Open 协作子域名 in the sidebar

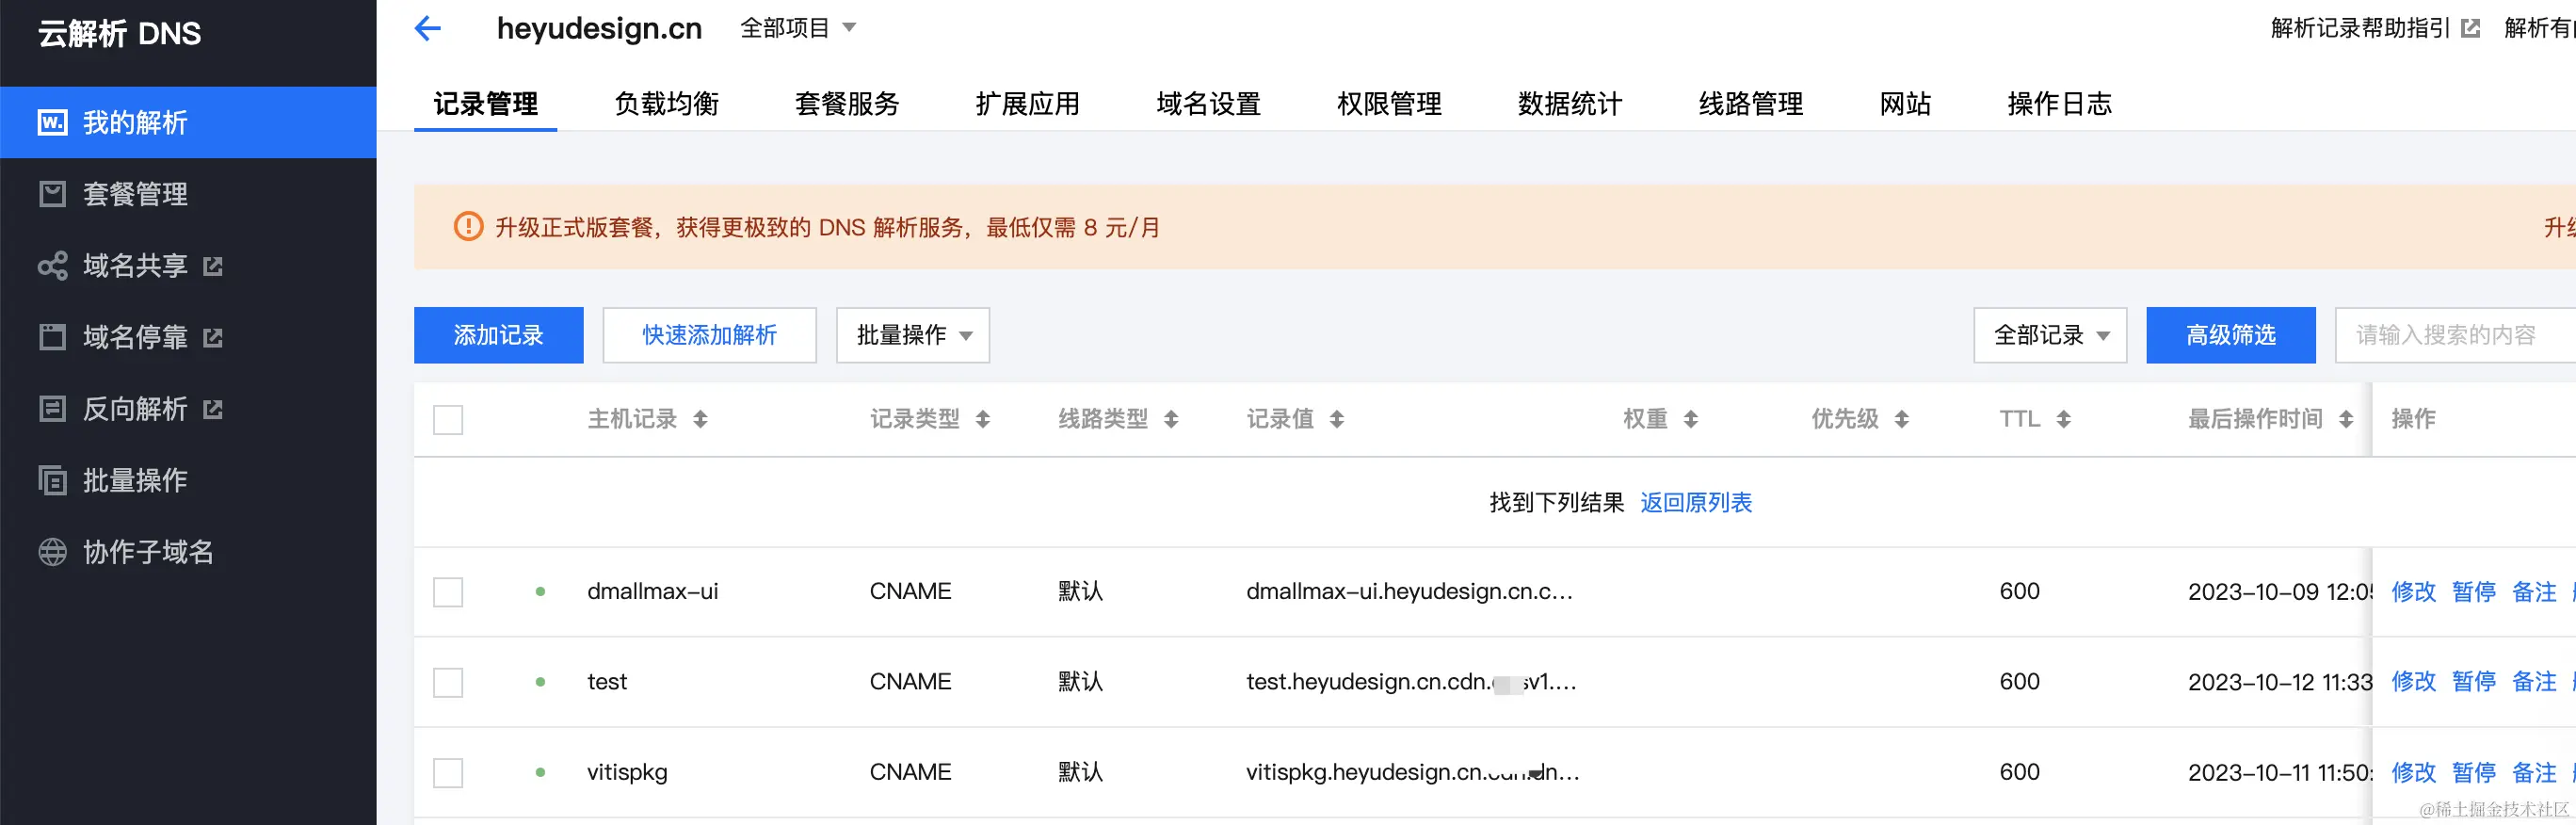point(188,552)
